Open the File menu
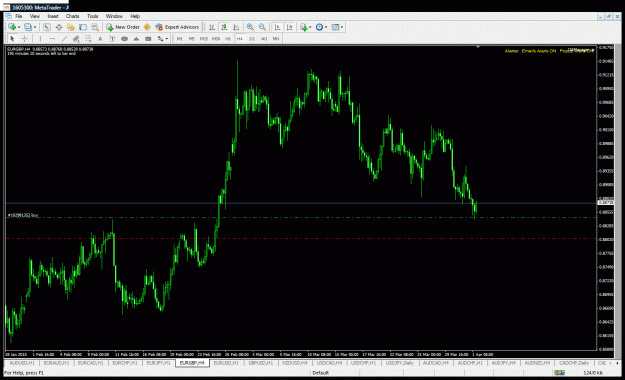The height and width of the screenshot is (380, 625). (19, 16)
